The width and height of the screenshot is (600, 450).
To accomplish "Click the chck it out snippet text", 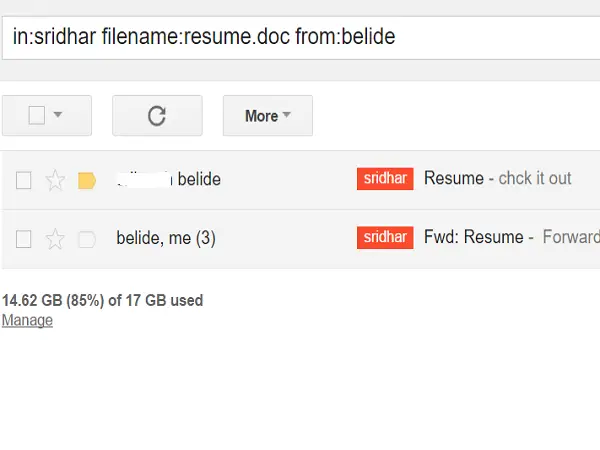I will click(535, 178).
